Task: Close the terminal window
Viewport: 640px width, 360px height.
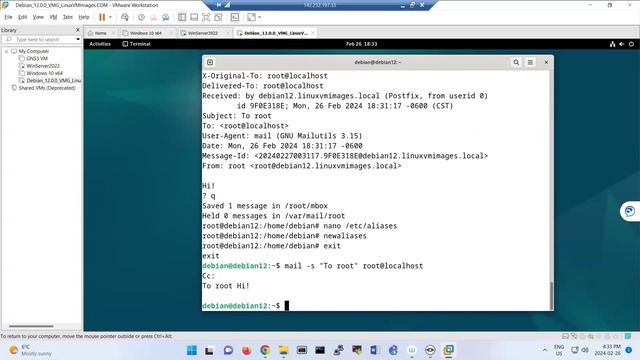Action: [x=546, y=62]
